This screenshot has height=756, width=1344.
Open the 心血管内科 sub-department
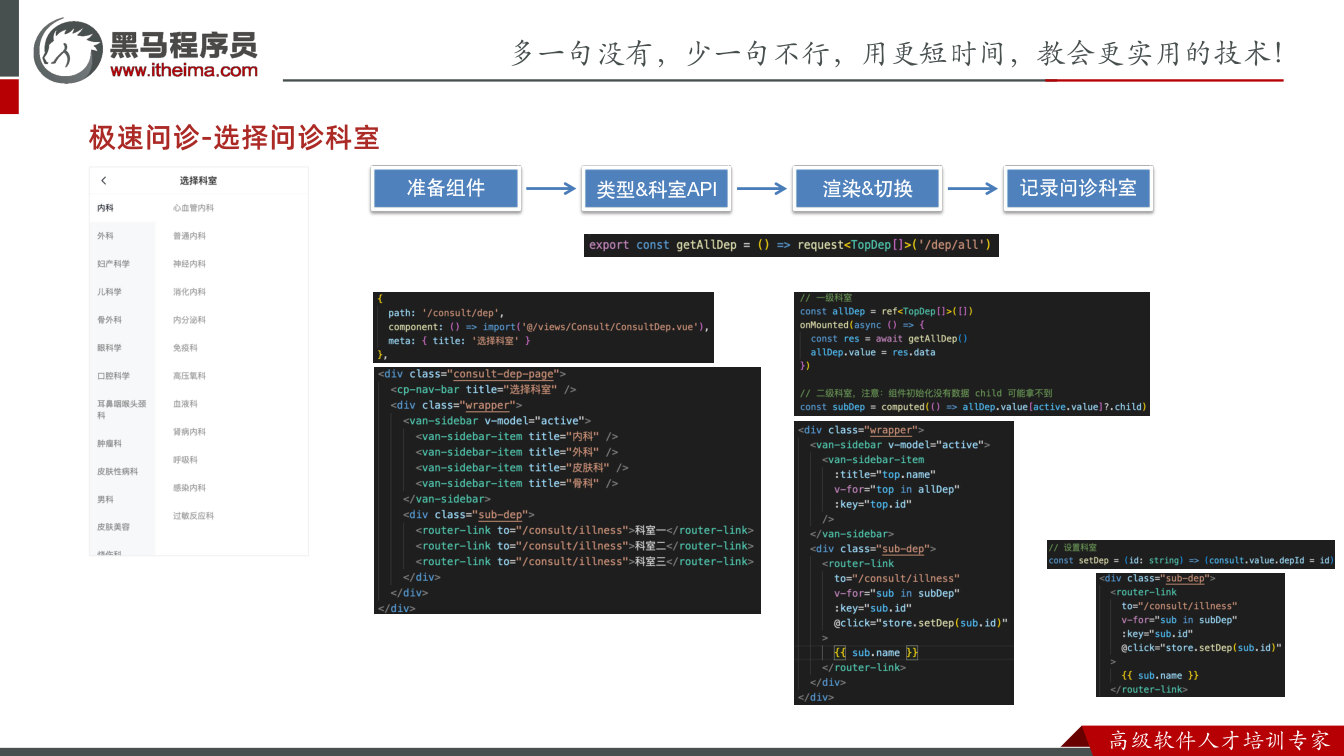pyautogui.click(x=193, y=208)
